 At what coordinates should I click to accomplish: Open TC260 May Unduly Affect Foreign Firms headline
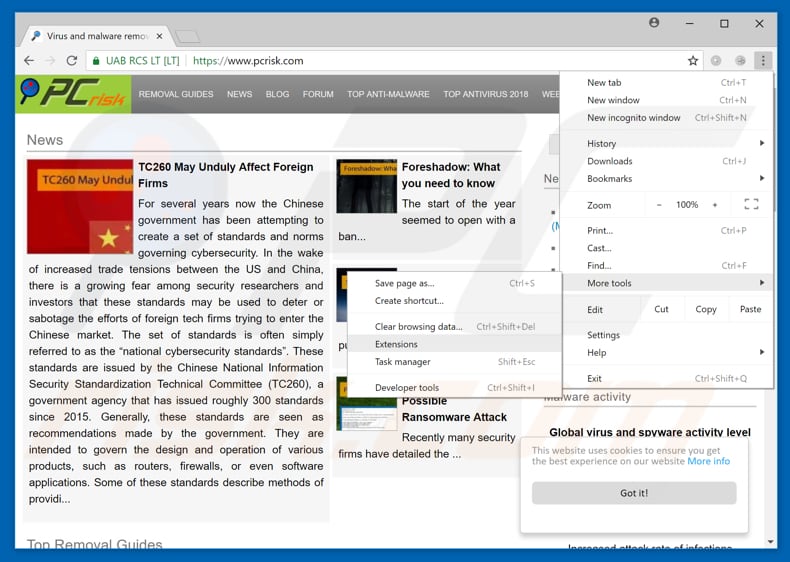tap(226, 175)
